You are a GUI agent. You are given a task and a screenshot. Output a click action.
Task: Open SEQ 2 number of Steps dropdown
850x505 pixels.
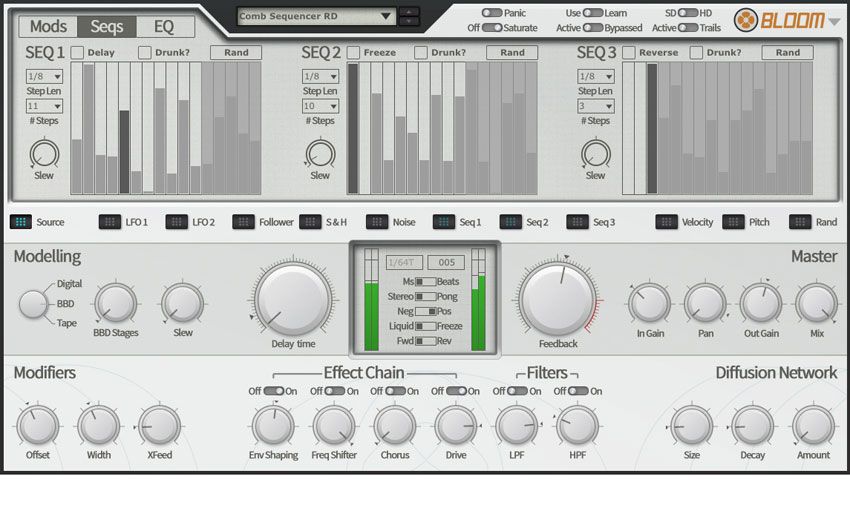pos(320,106)
